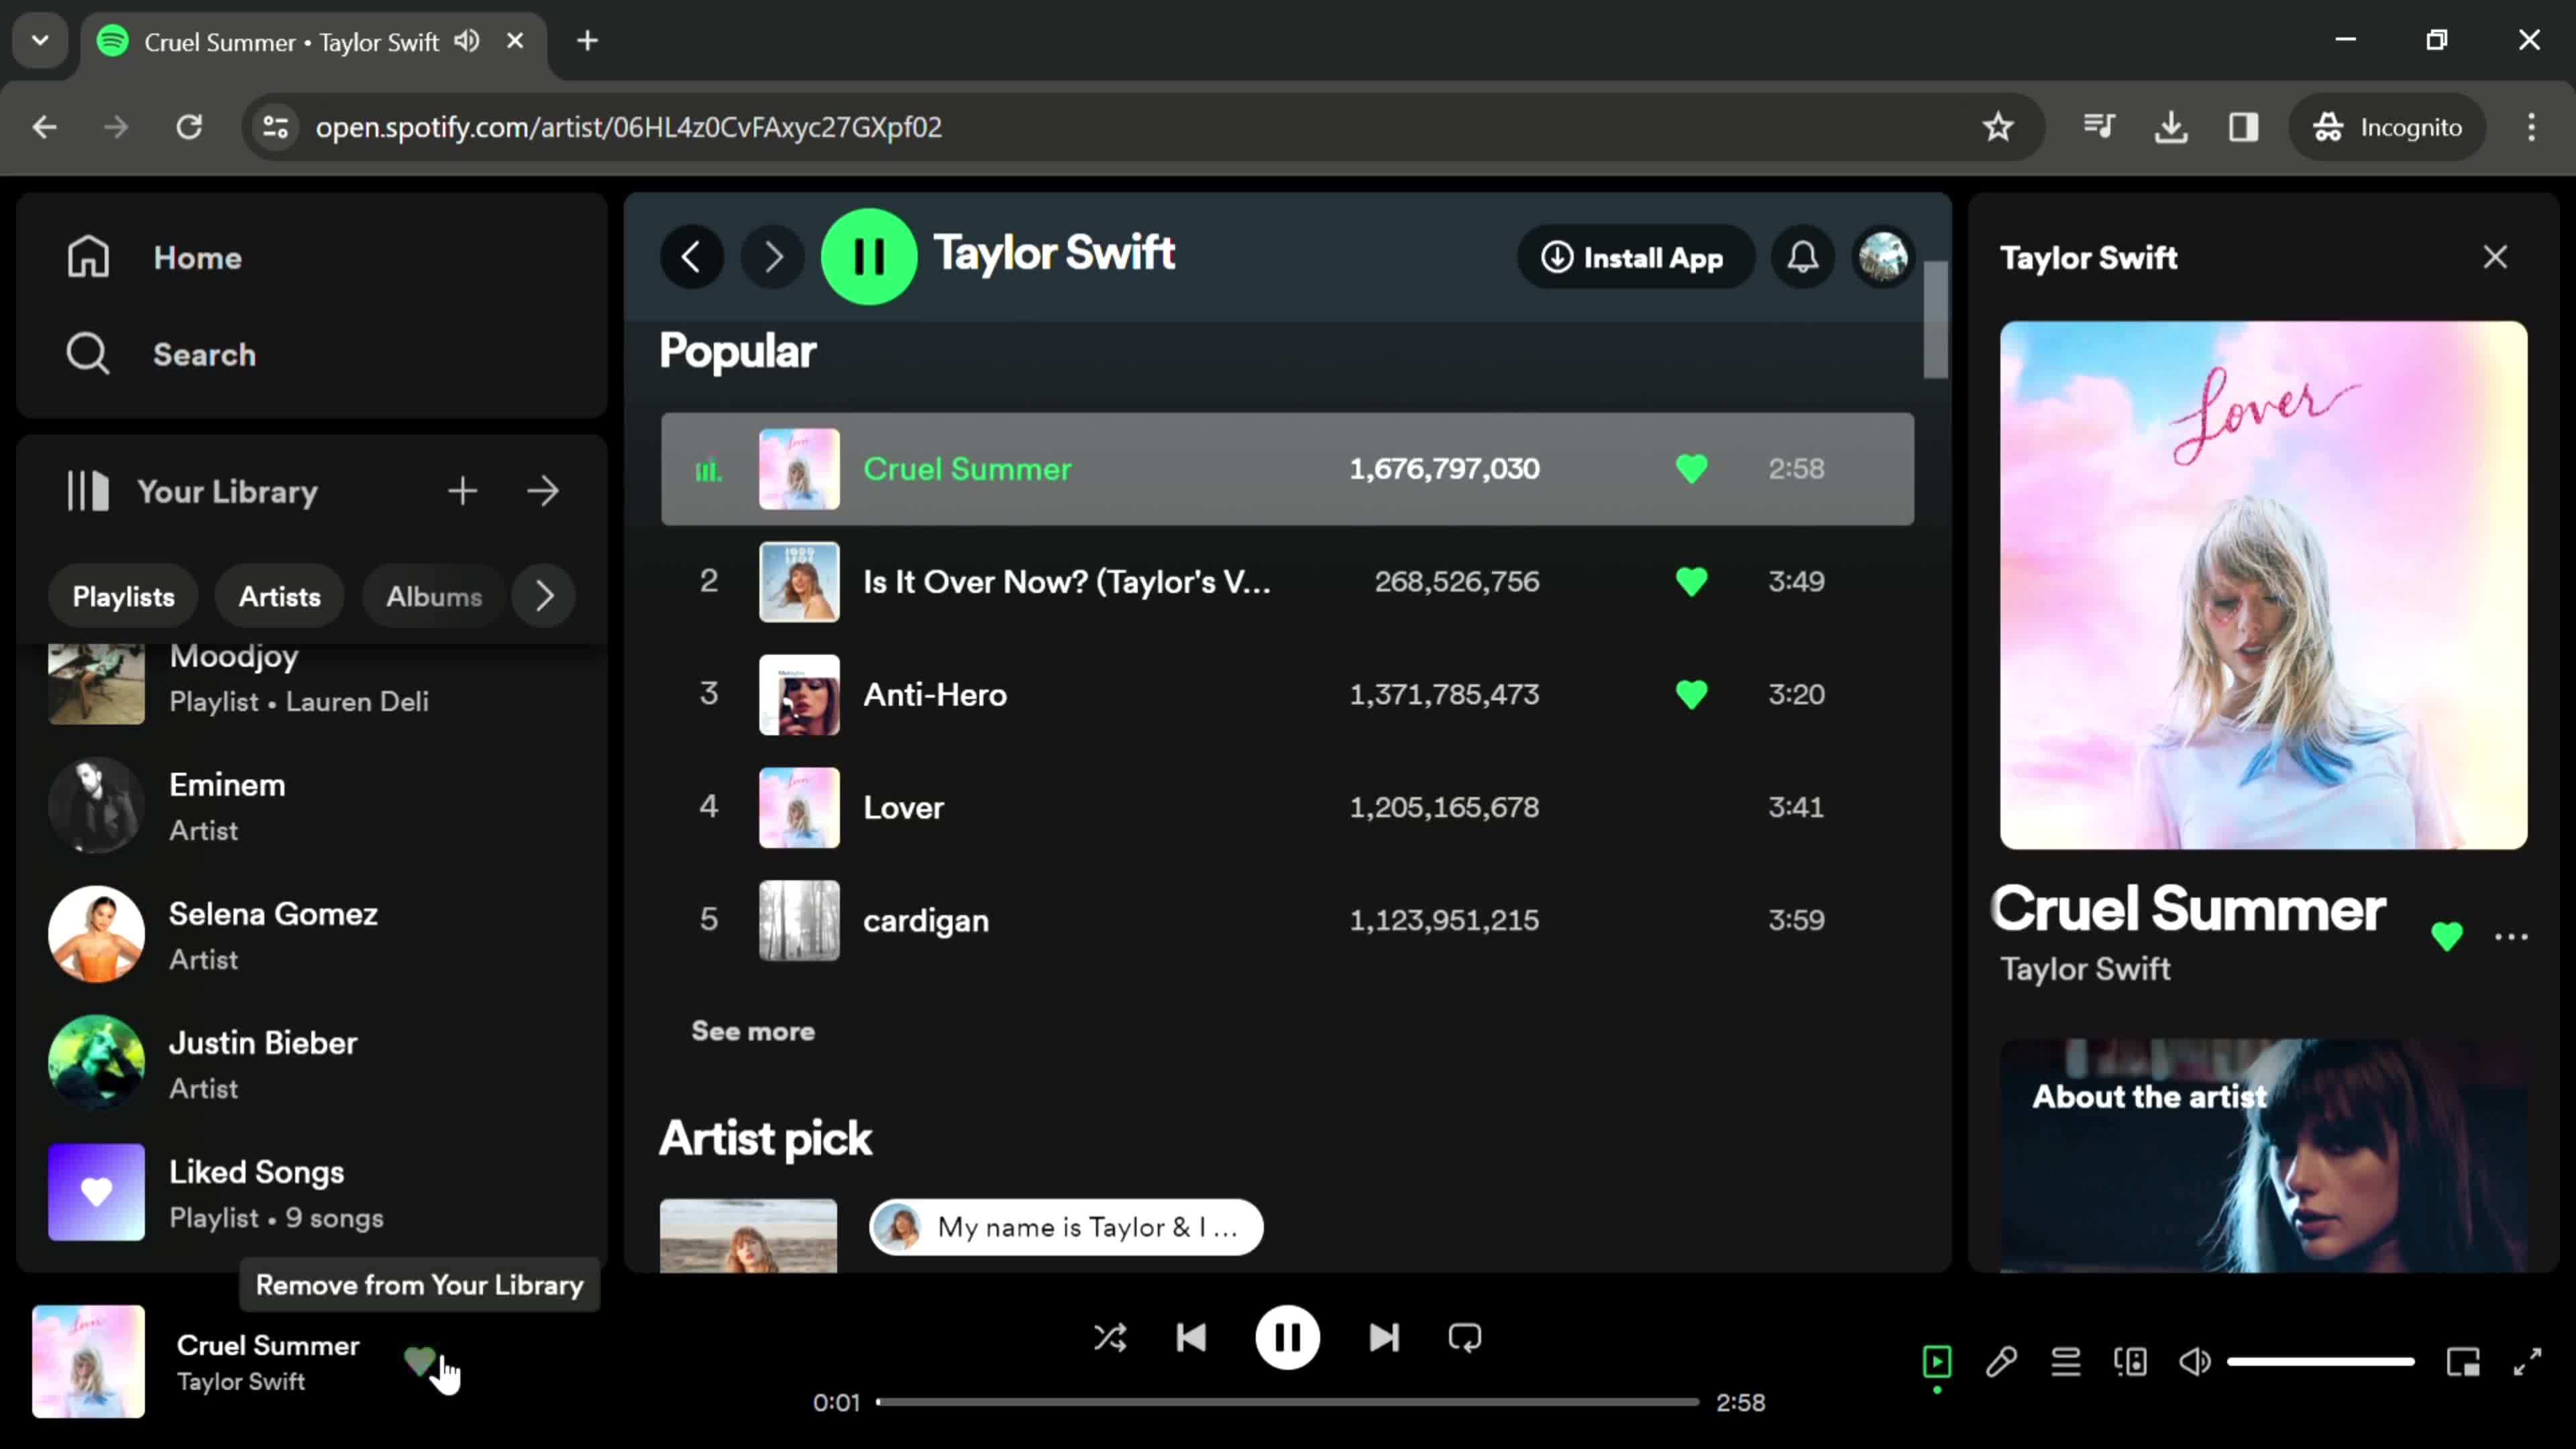Open Lover album cover in side panel
The height and width of the screenshot is (1449, 2576).
point(2263,585)
